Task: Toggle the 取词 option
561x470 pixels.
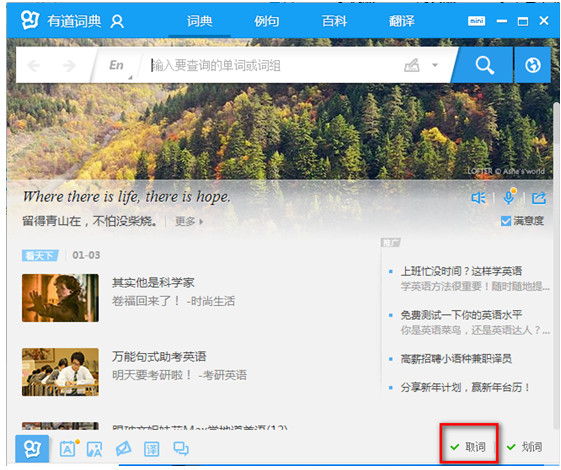Action: pos(468,447)
